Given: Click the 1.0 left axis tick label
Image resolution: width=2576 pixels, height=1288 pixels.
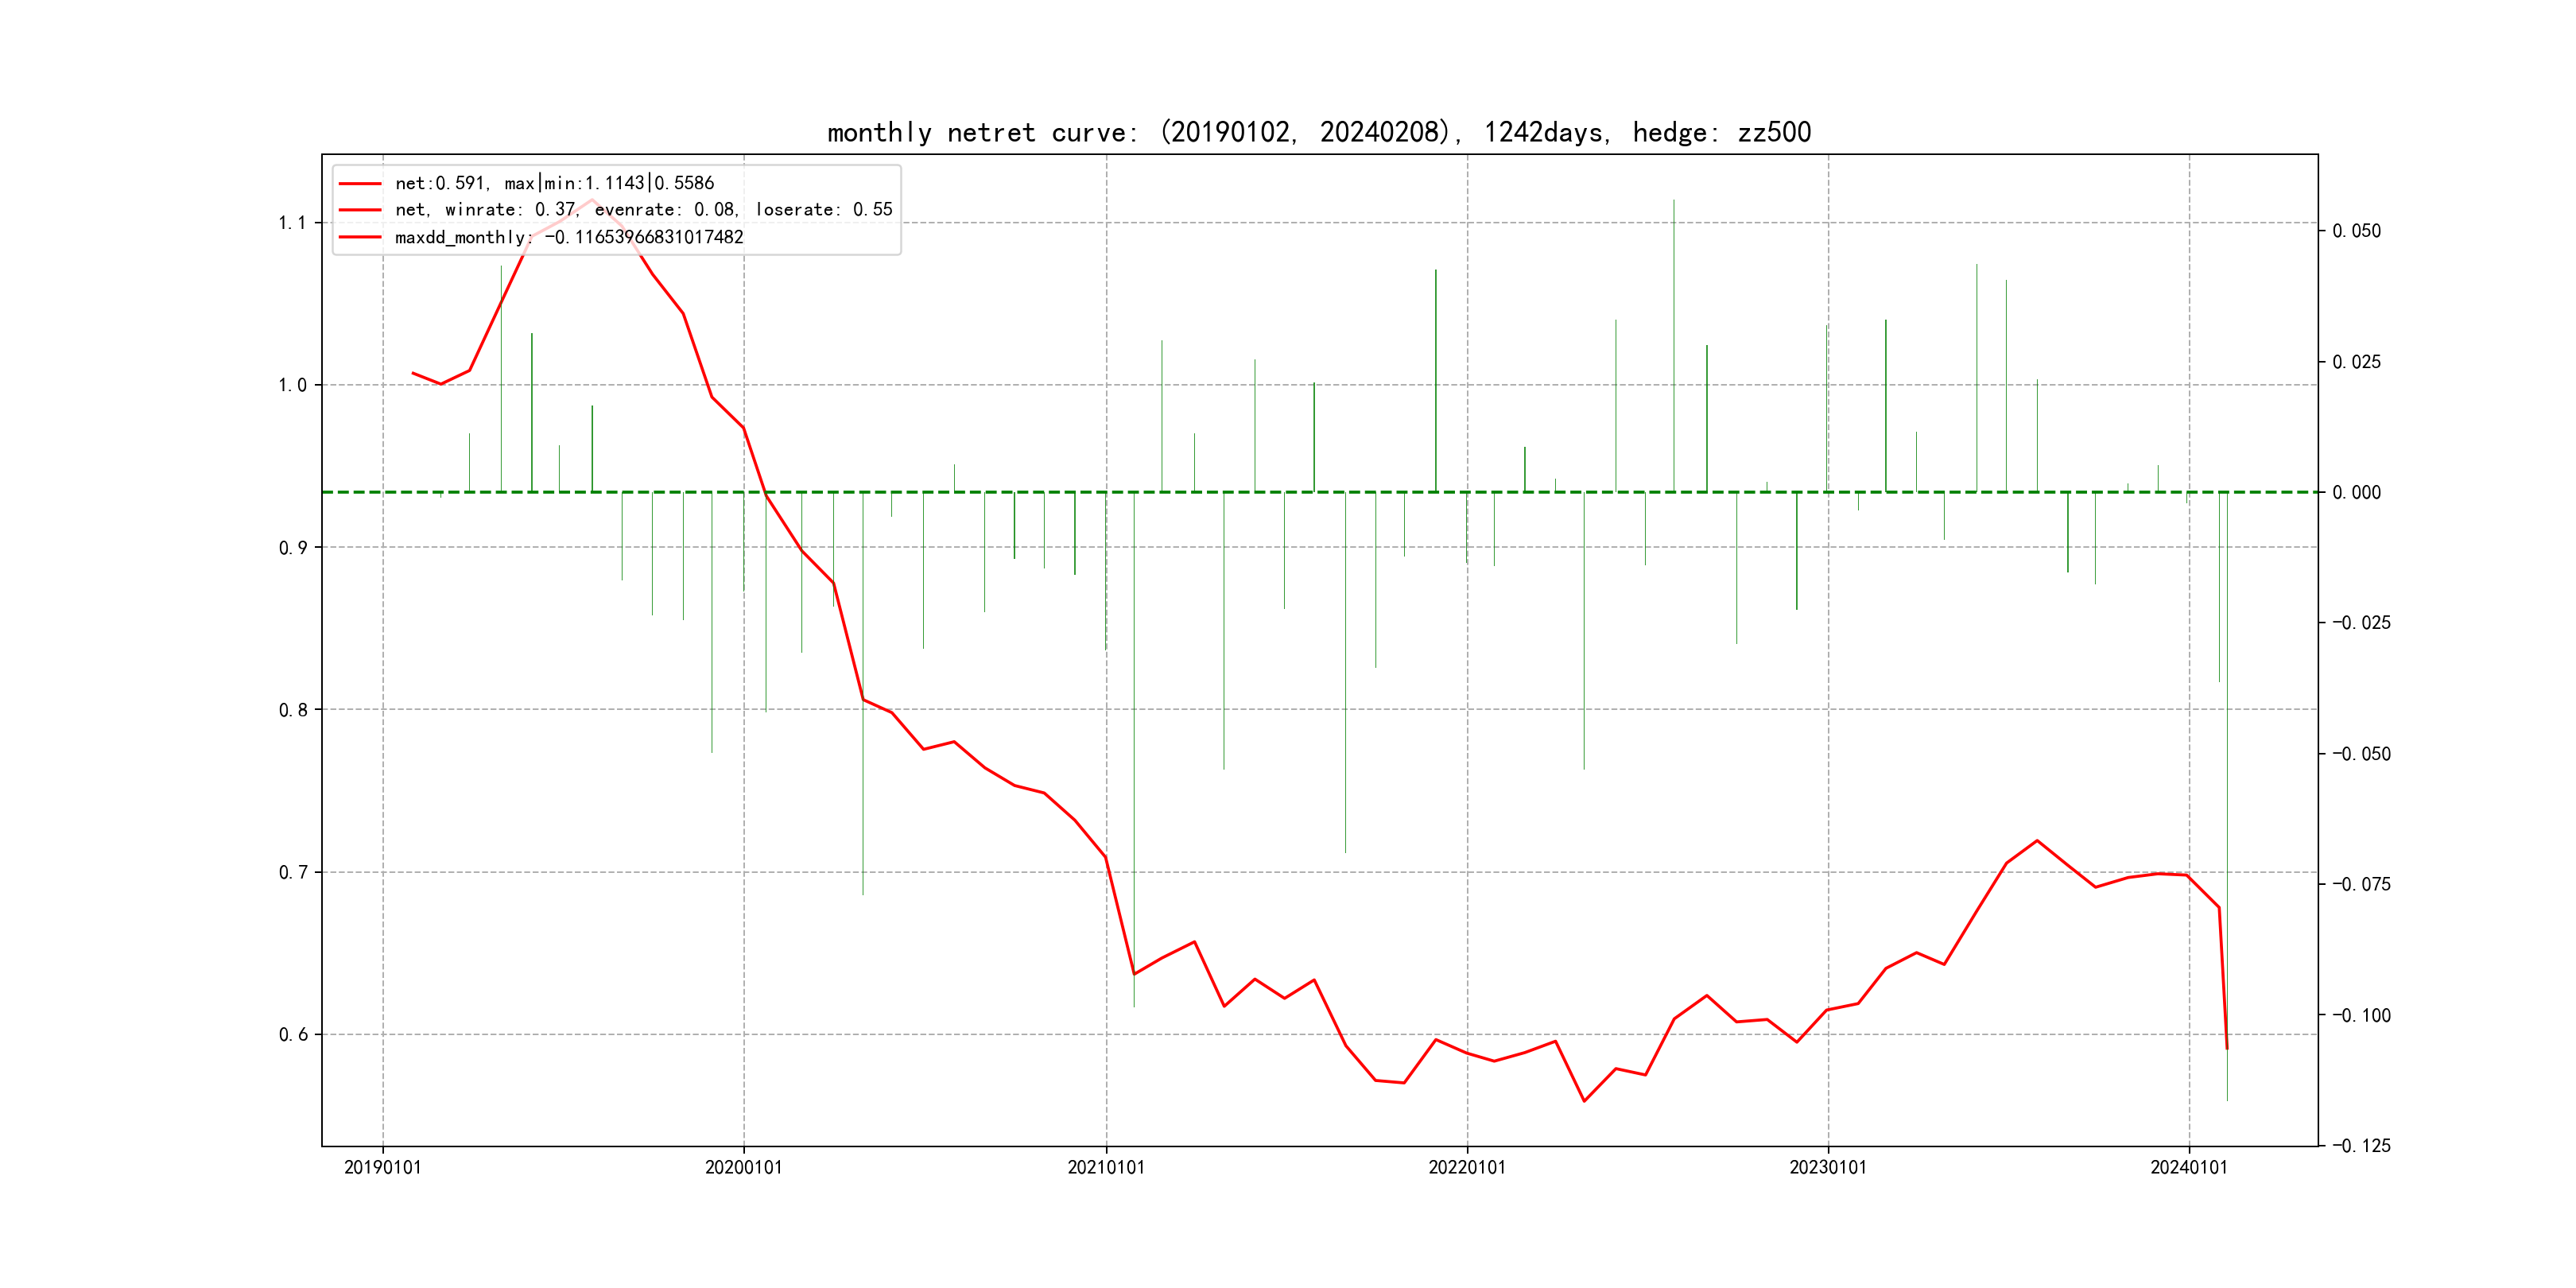Looking at the screenshot, I should (292, 385).
